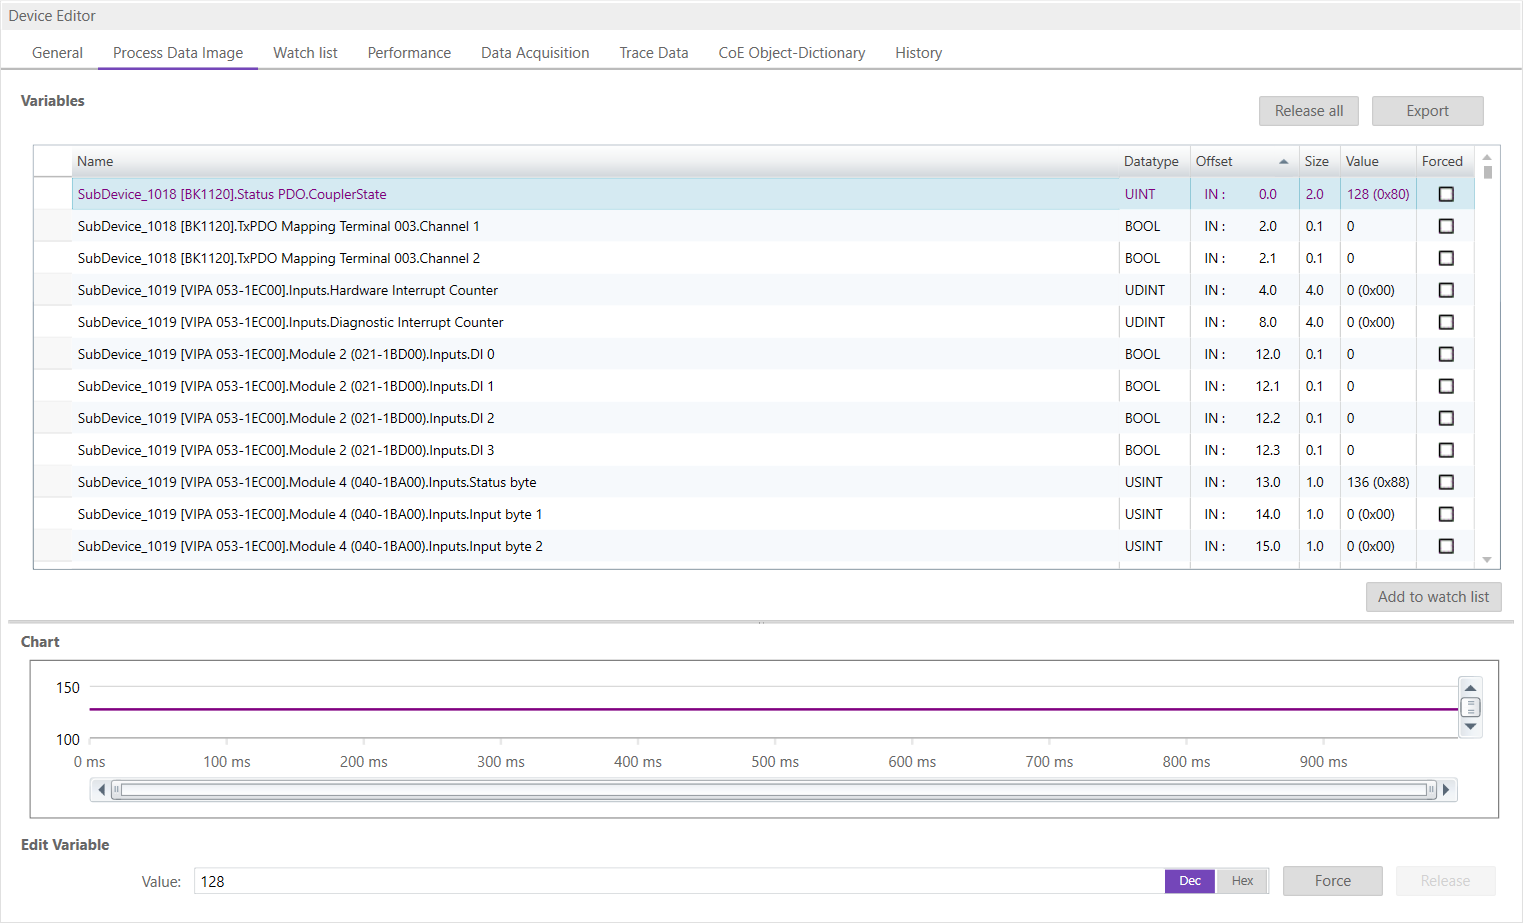Click the chart horizontal scrollbar right arrow
This screenshot has height=923, width=1523.
[1446, 790]
